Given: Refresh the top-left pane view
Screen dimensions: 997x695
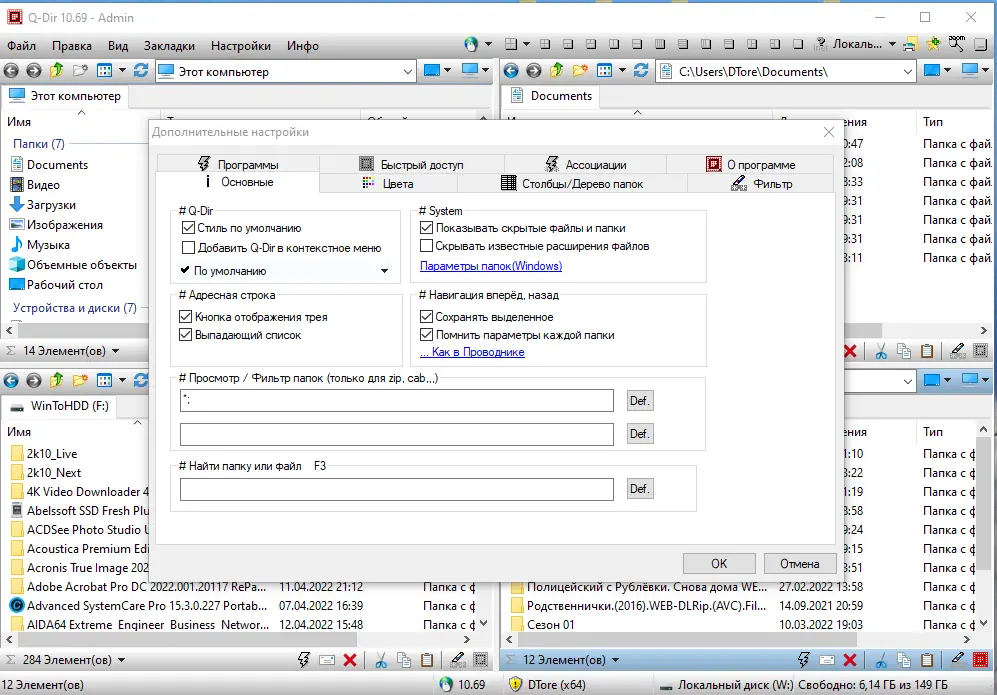Looking at the screenshot, I should click(141, 71).
